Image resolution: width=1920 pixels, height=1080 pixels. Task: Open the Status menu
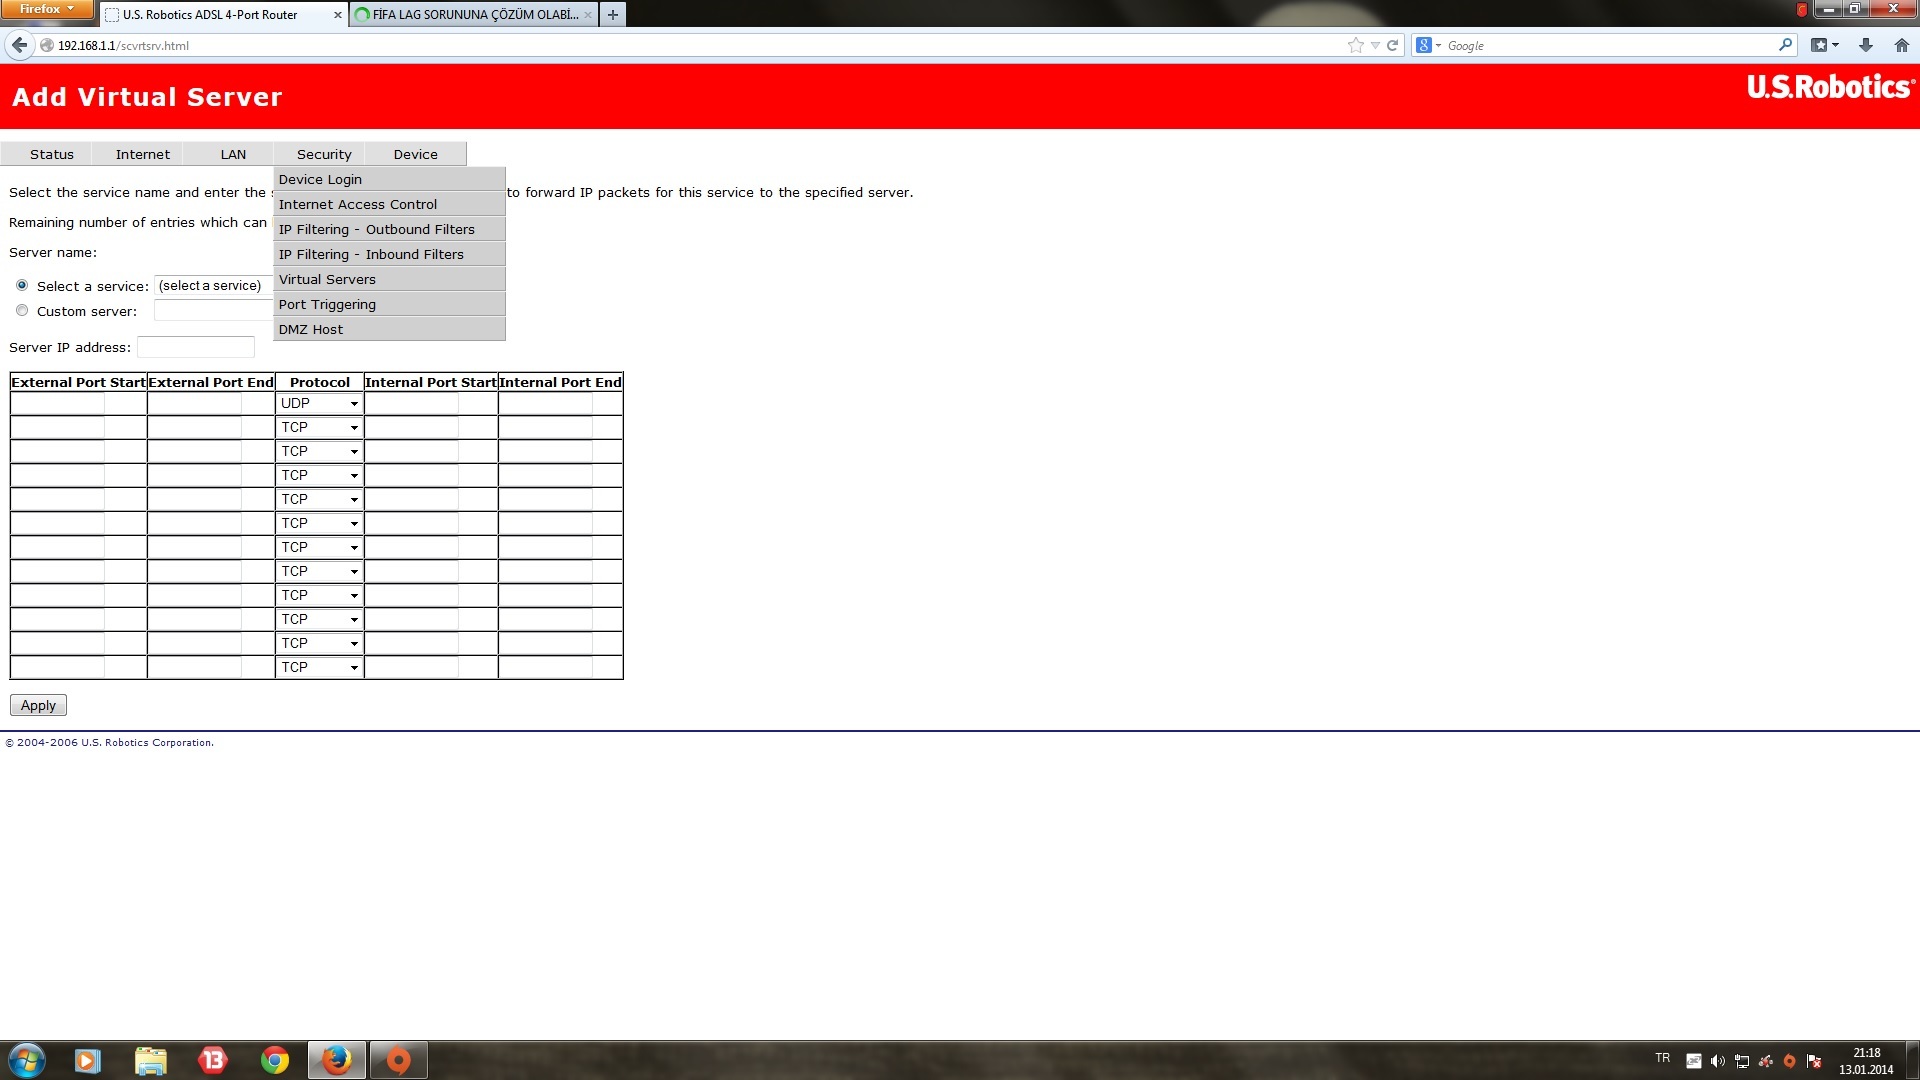(x=52, y=154)
